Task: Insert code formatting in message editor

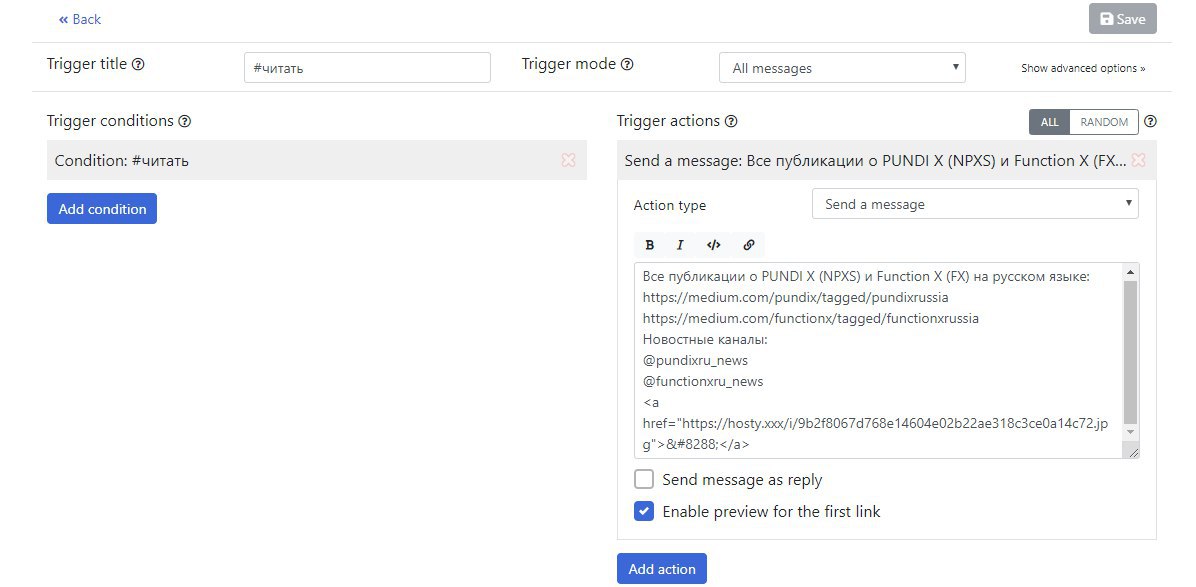Action: 714,245
